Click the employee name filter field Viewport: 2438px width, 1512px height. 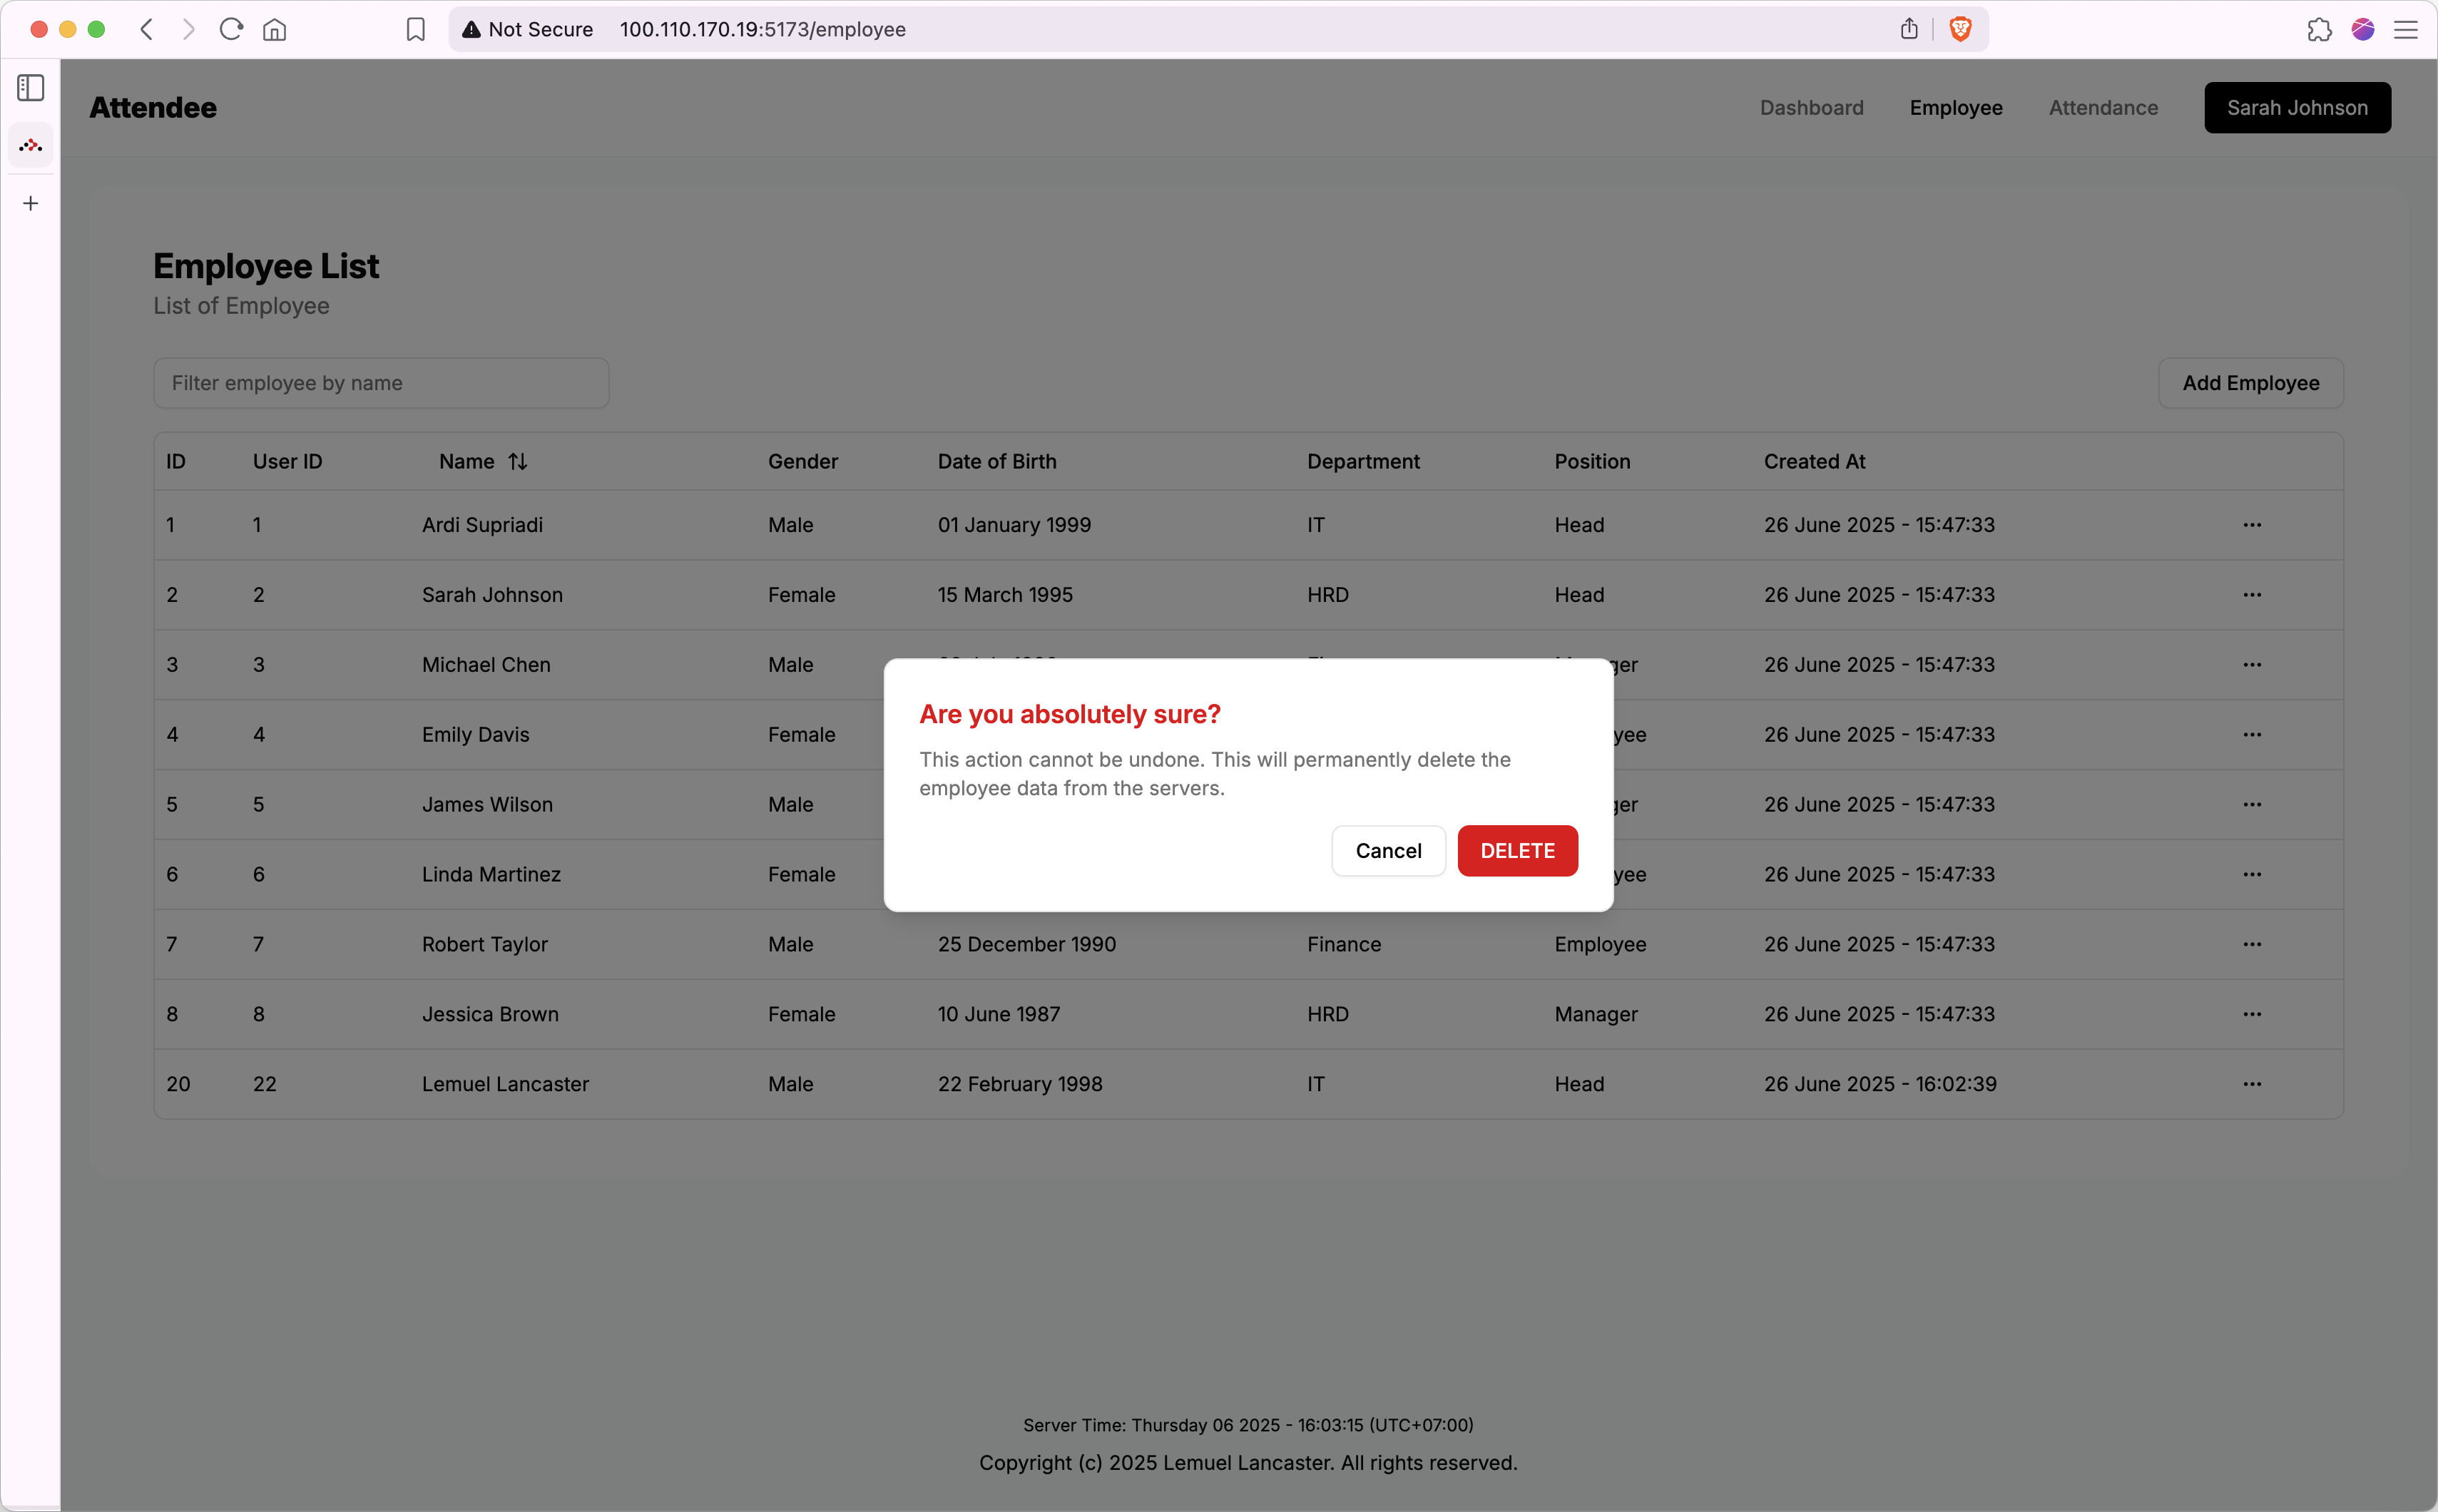tap(380, 382)
